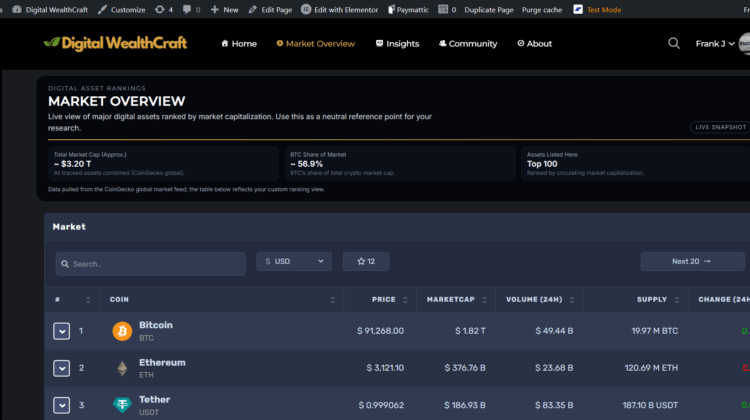
Task: Click the Ethereum coin logo
Action: [122, 368]
